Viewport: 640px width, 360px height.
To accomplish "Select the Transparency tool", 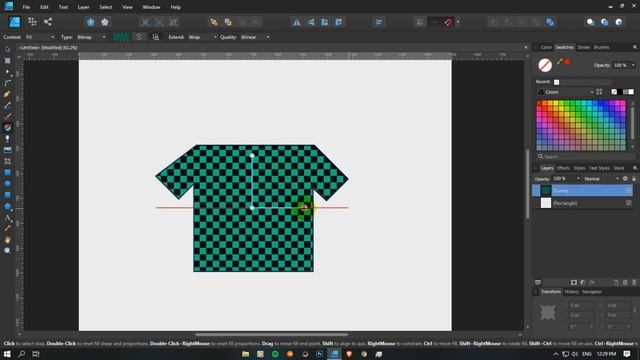I will [7, 139].
